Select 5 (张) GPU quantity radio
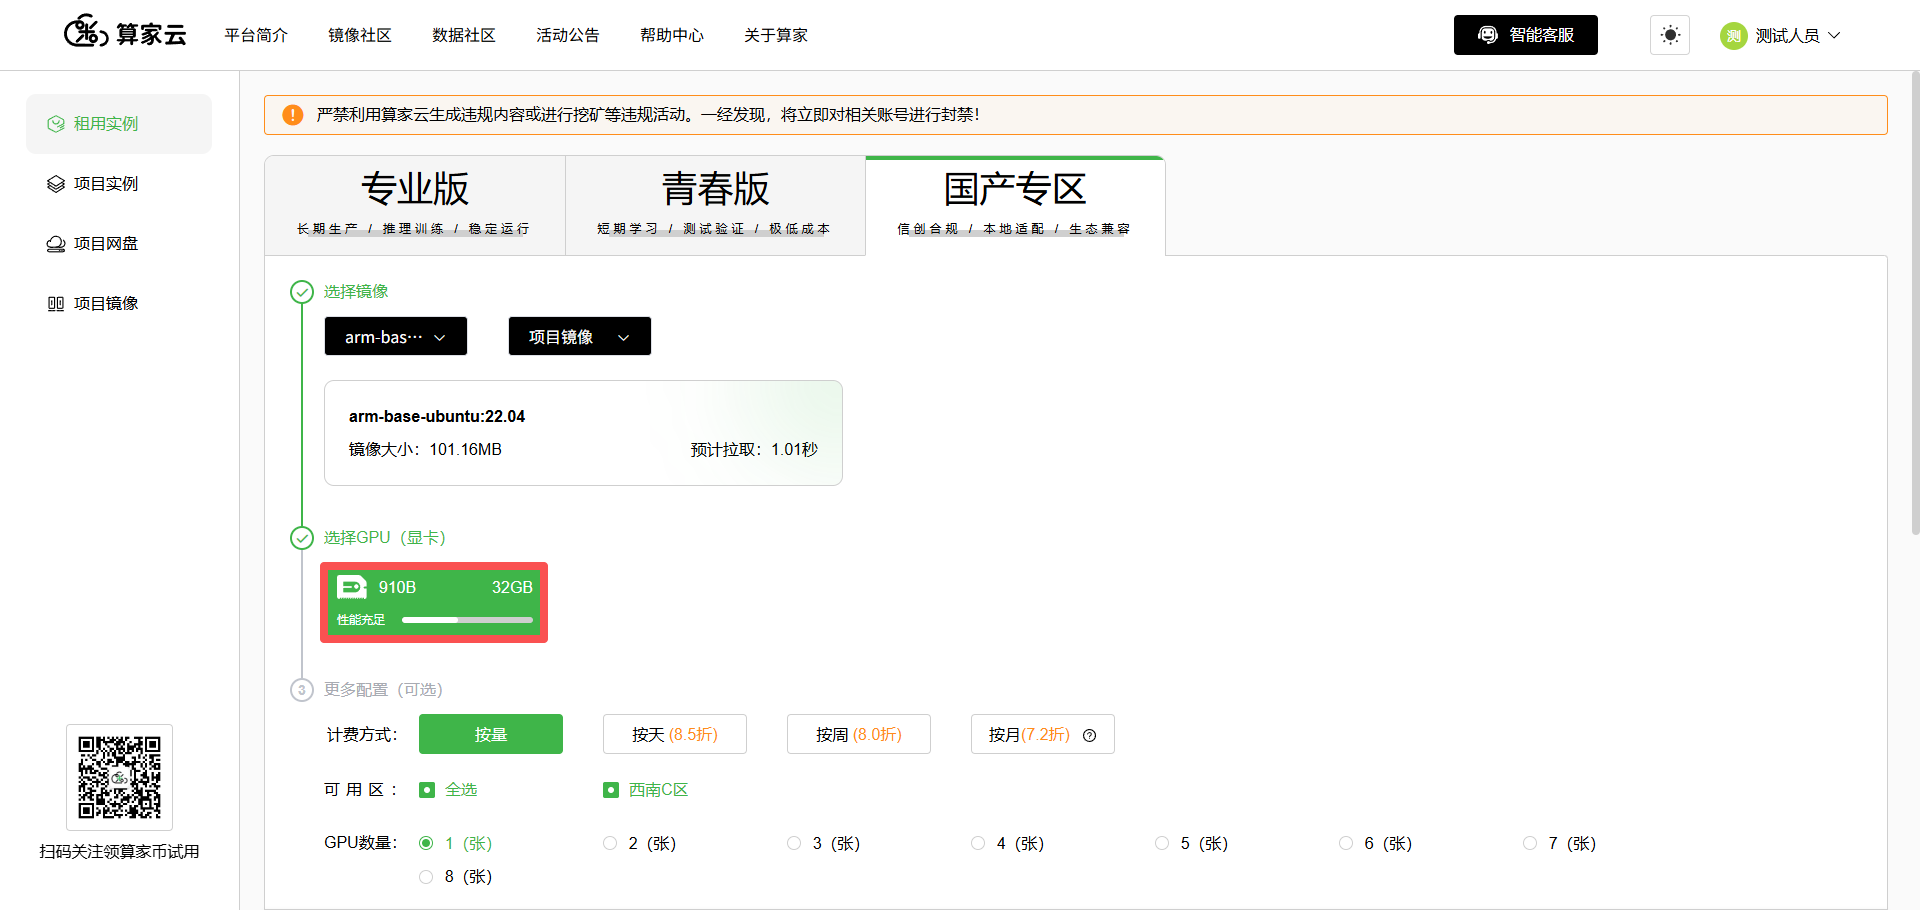The image size is (1920, 910). point(1162,843)
